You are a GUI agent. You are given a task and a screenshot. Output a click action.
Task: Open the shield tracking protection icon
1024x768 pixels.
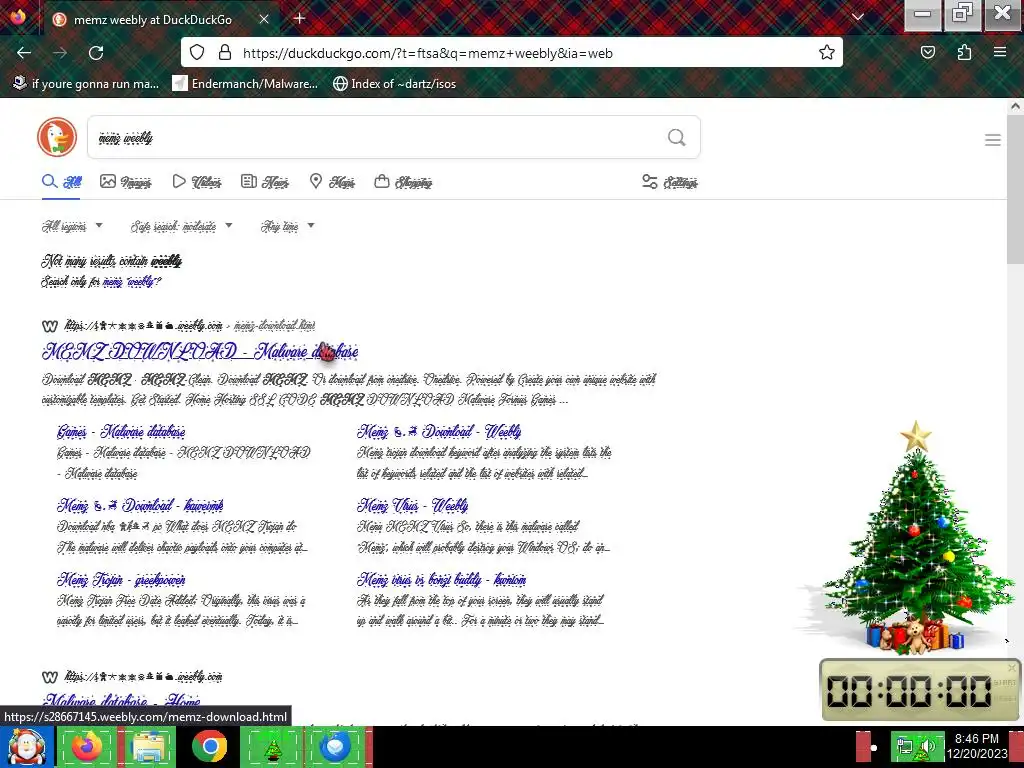click(x=197, y=53)
